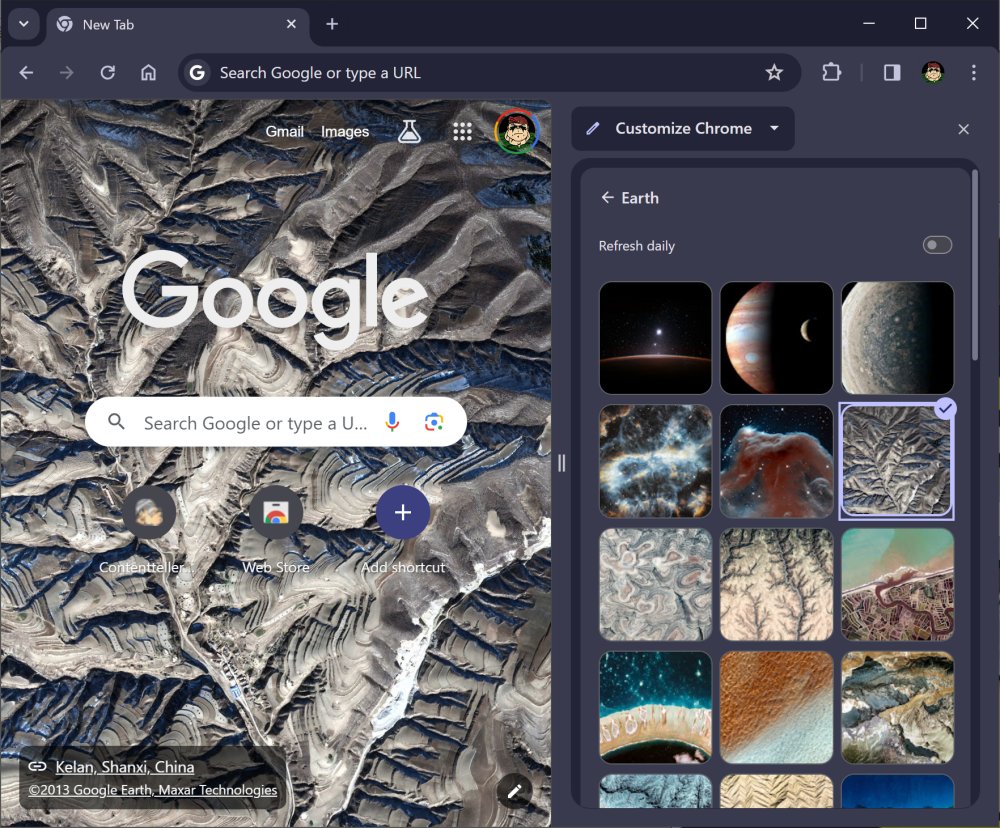The image size is (1000, 828).
Task: Close the New Tab tab
Action: [x=291, y=24]
